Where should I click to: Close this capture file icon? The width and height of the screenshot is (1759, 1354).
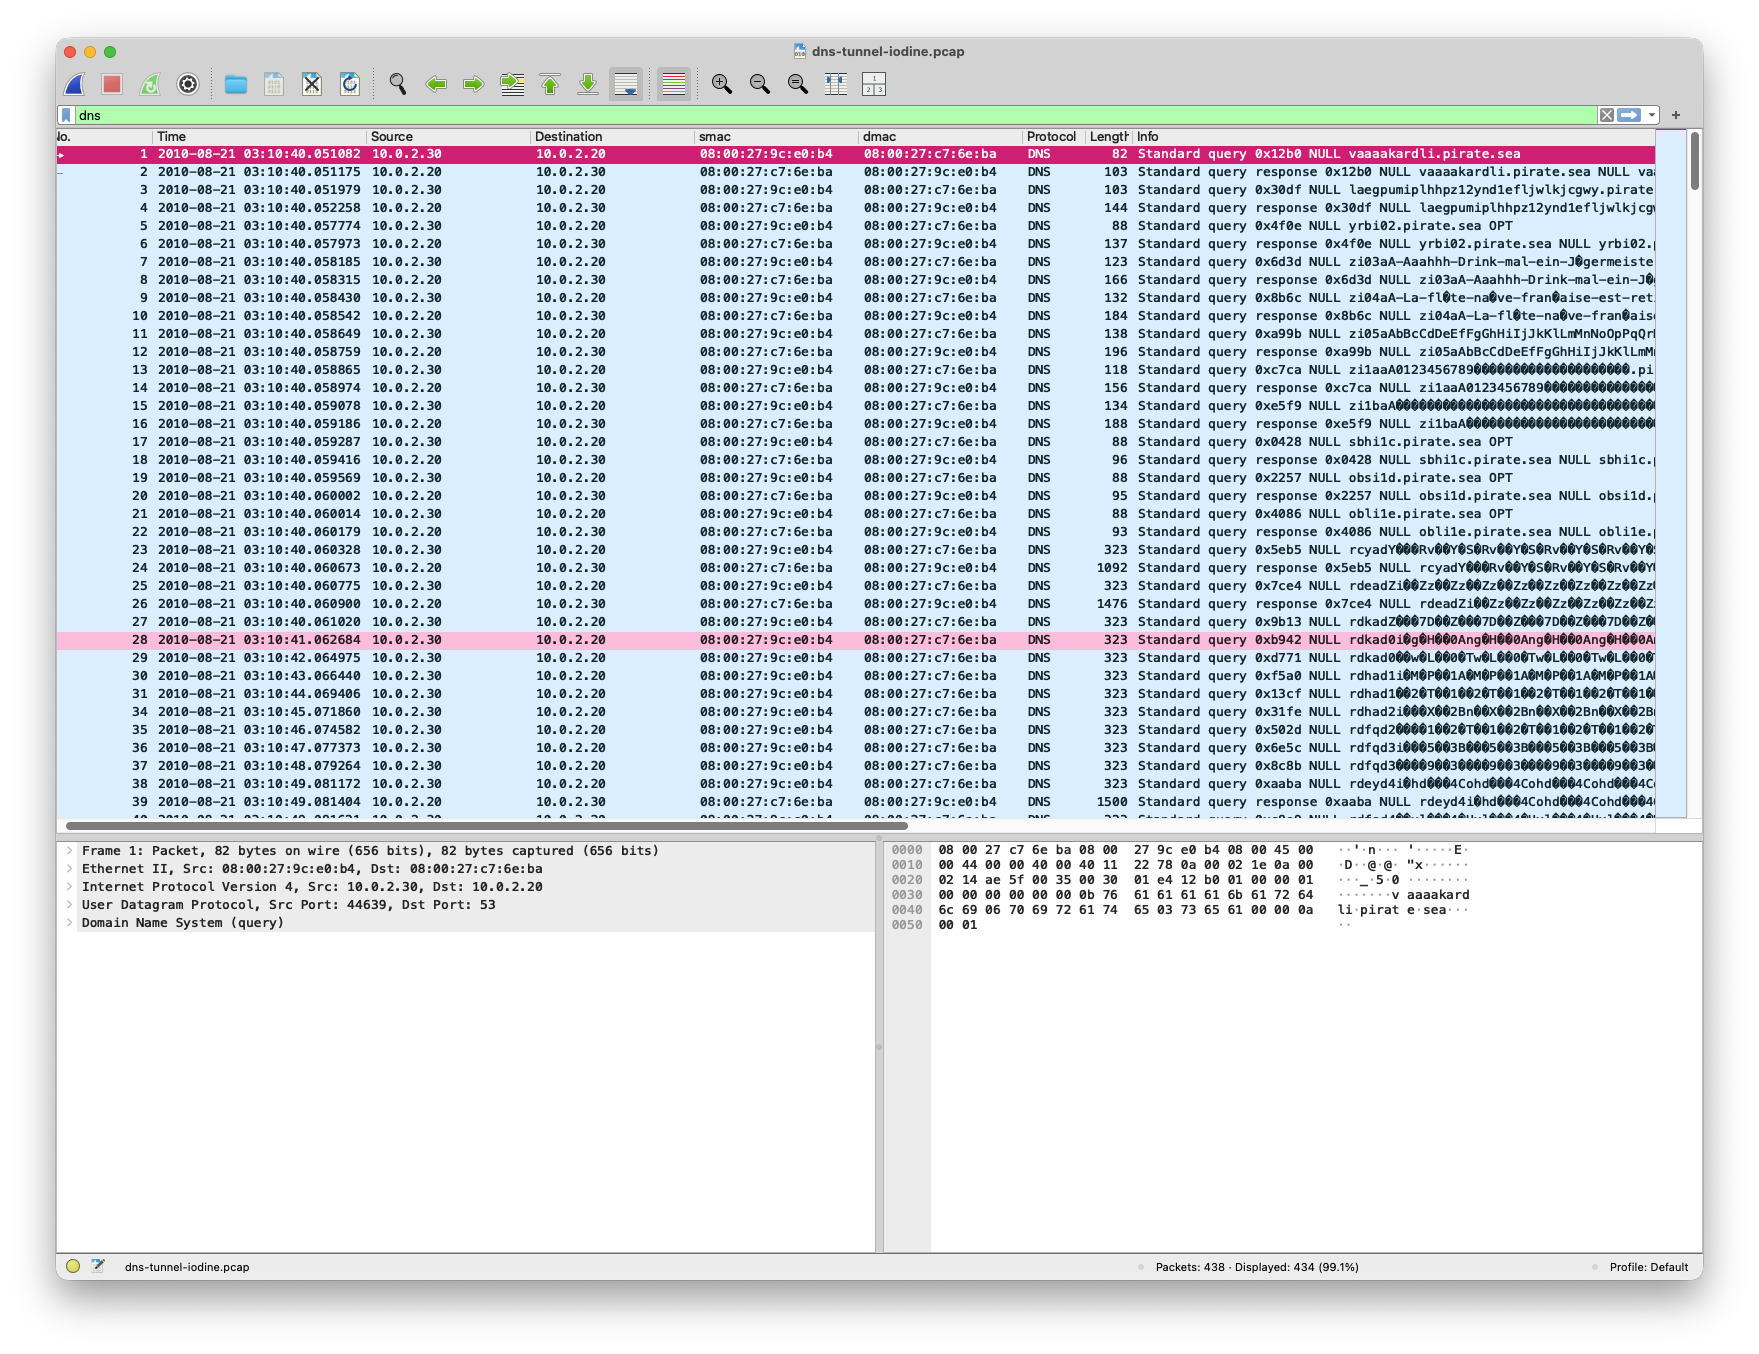point(312,84)
